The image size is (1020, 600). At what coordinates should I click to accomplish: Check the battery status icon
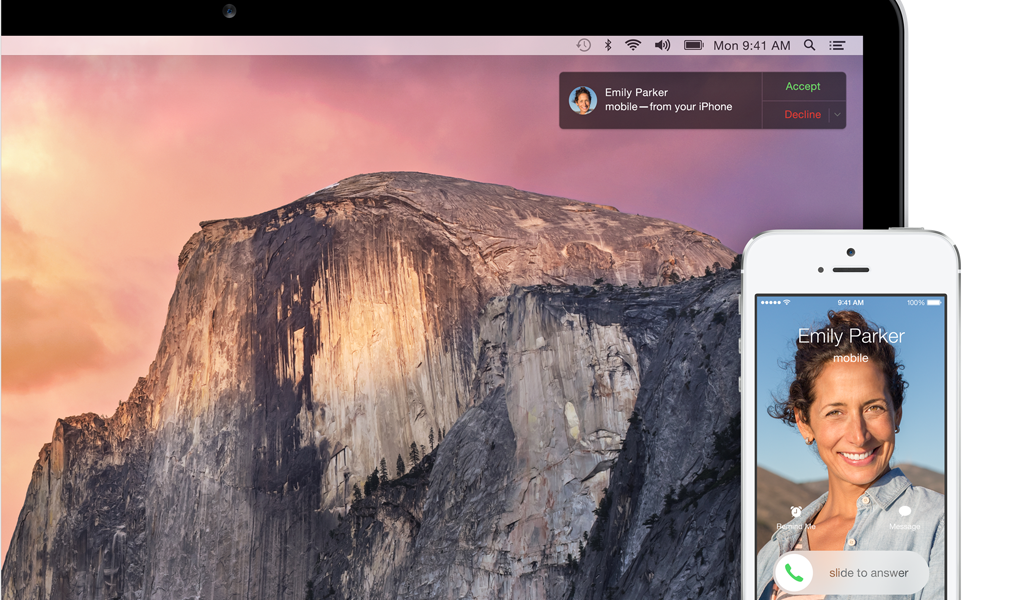[693, 45]
